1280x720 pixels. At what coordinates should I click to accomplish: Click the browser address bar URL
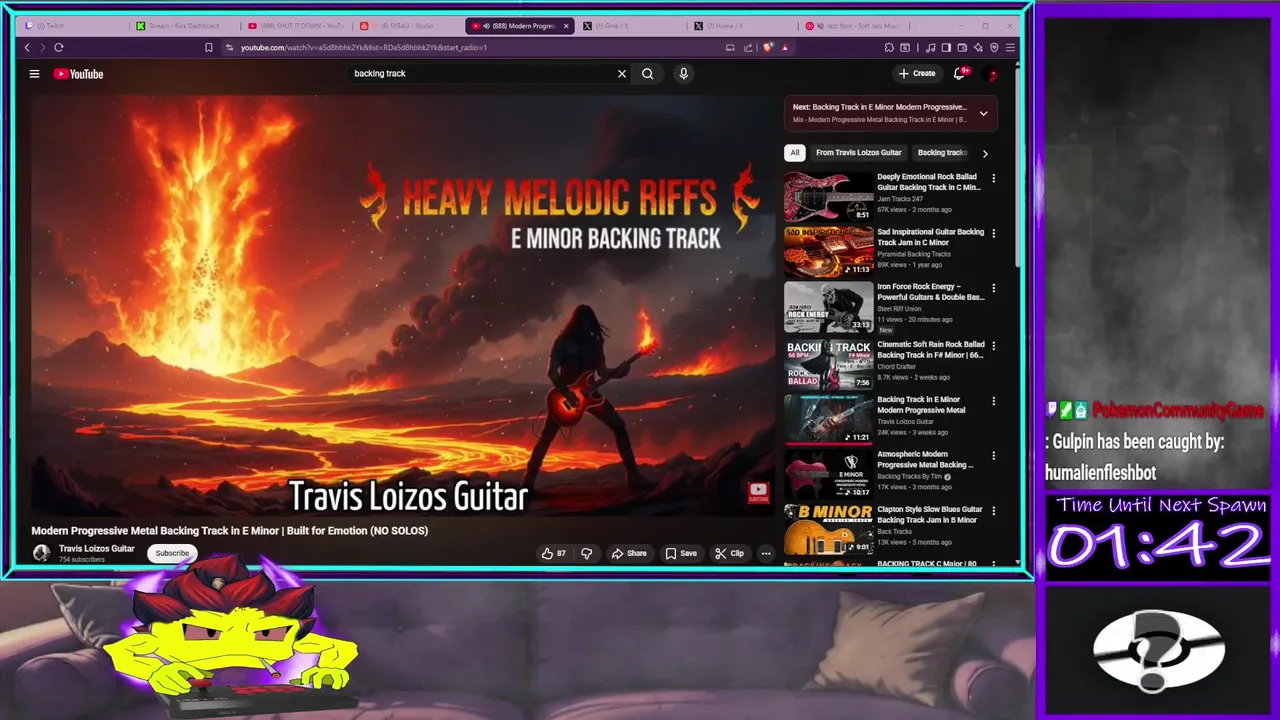pos(364,47)
